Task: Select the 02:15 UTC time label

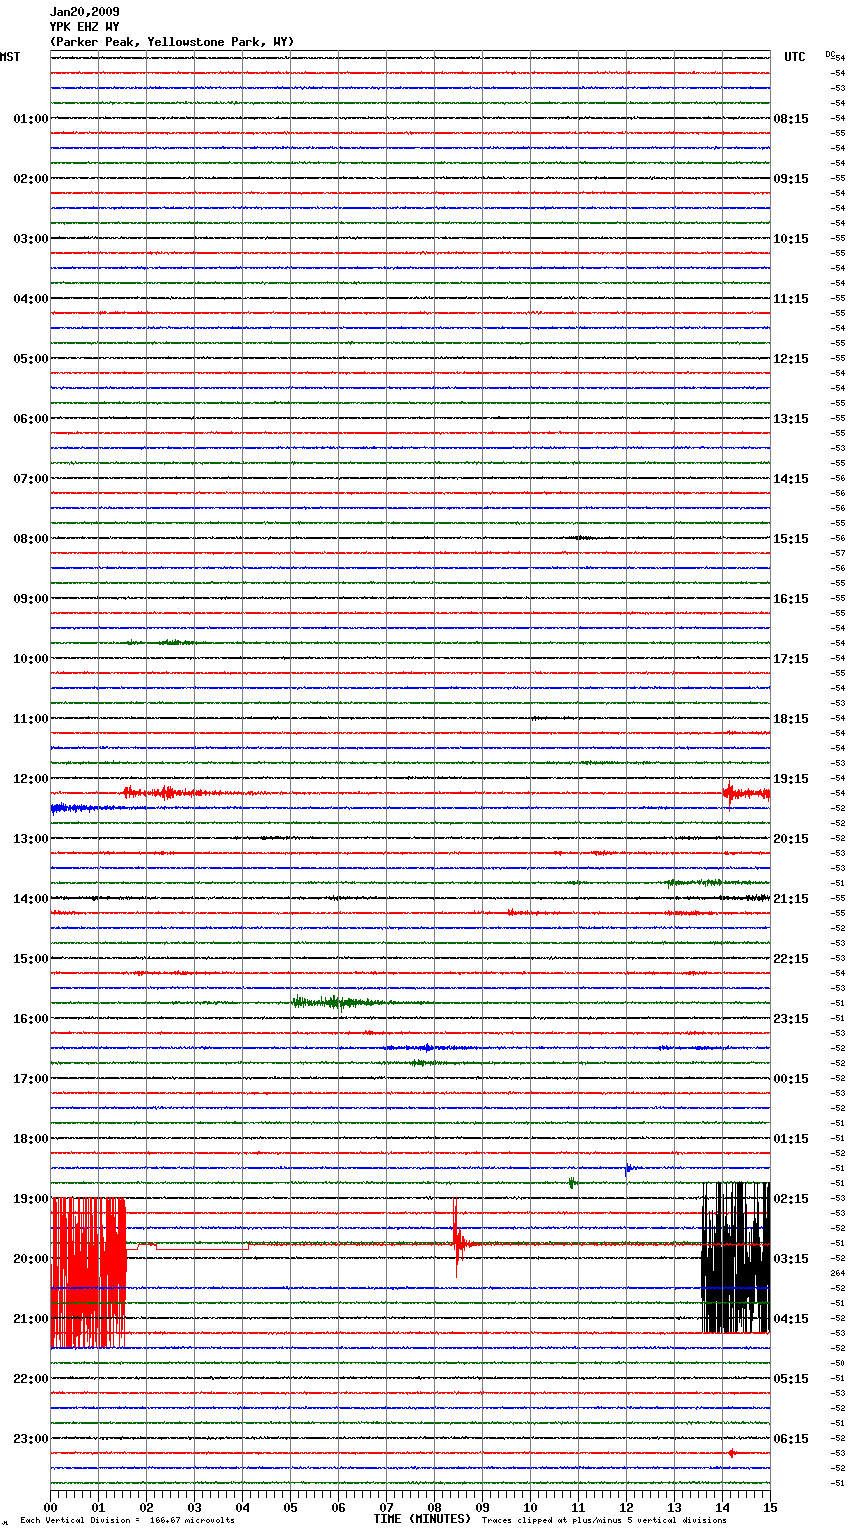Action: pyautogui.click(x=791, y=1199)
